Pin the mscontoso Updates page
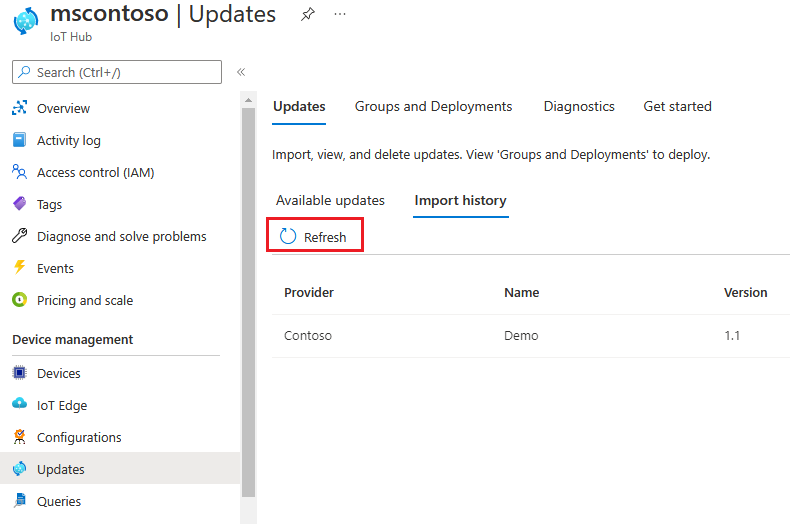The image size is (790, 524). pos(308,15)
